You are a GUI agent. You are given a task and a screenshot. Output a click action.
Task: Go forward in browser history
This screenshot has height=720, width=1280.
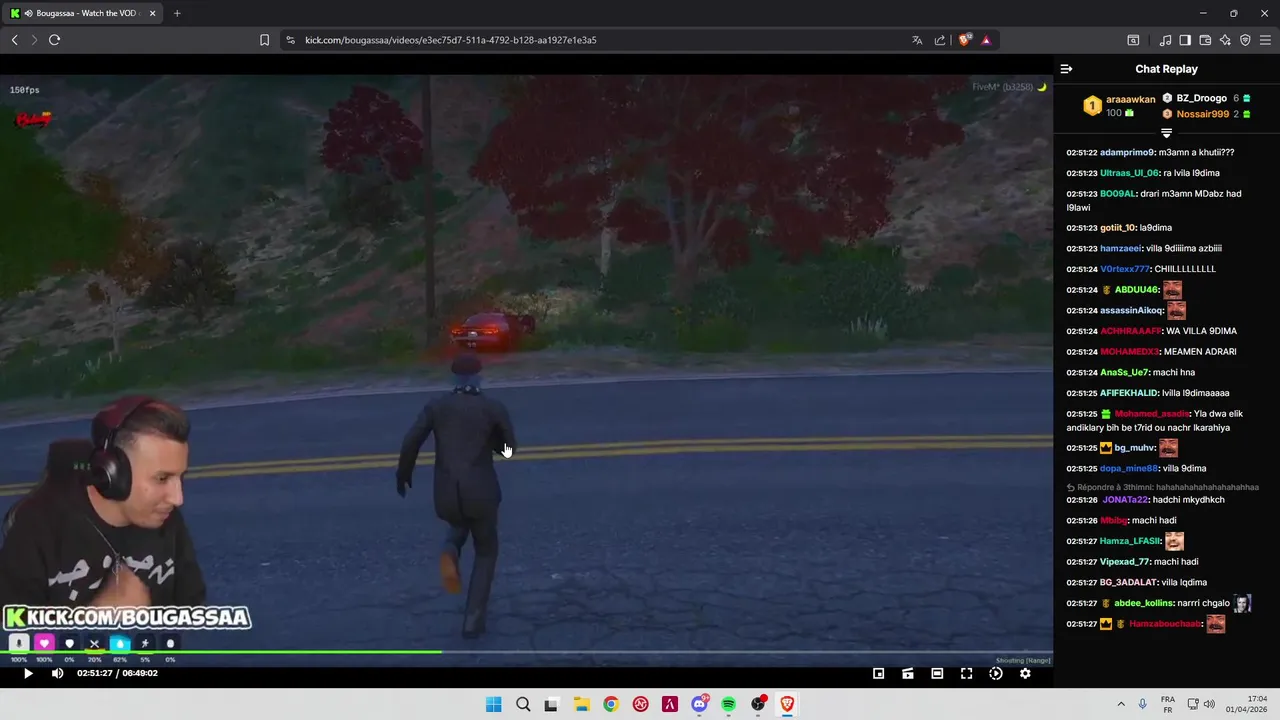pos(33,40)
